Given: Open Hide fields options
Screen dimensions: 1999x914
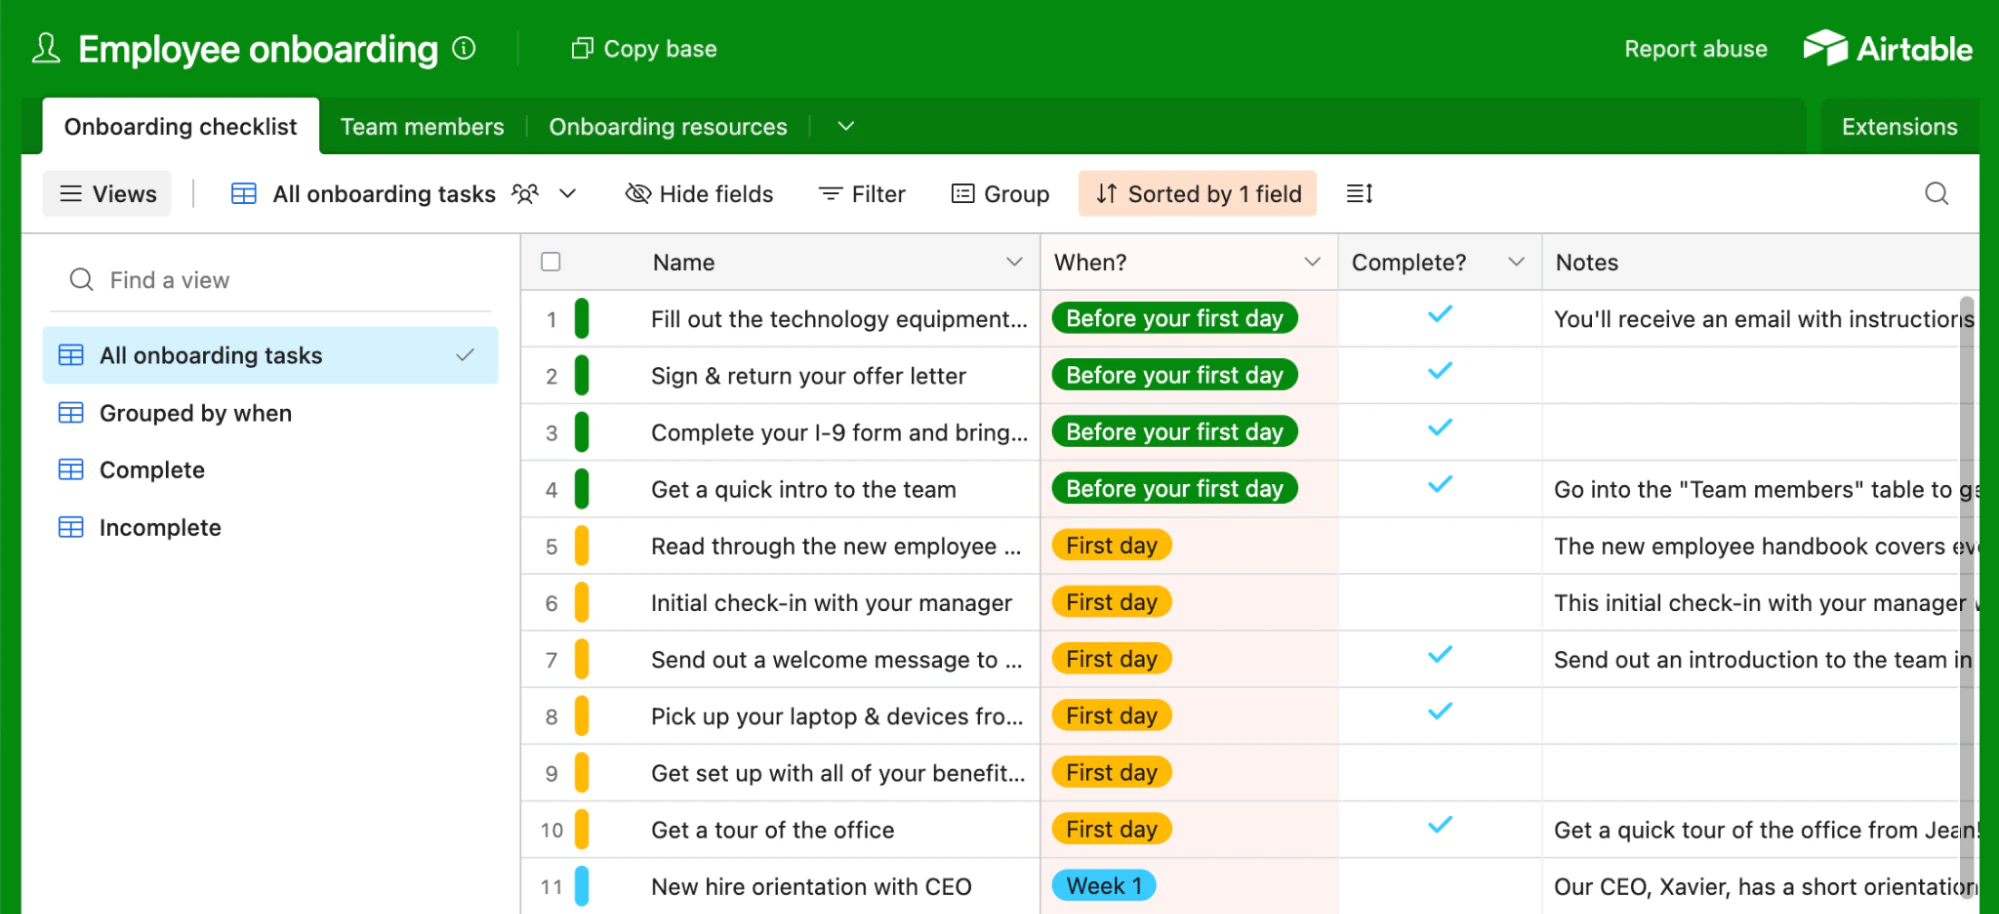Looking at the screenshot, I should pos(699,194).
